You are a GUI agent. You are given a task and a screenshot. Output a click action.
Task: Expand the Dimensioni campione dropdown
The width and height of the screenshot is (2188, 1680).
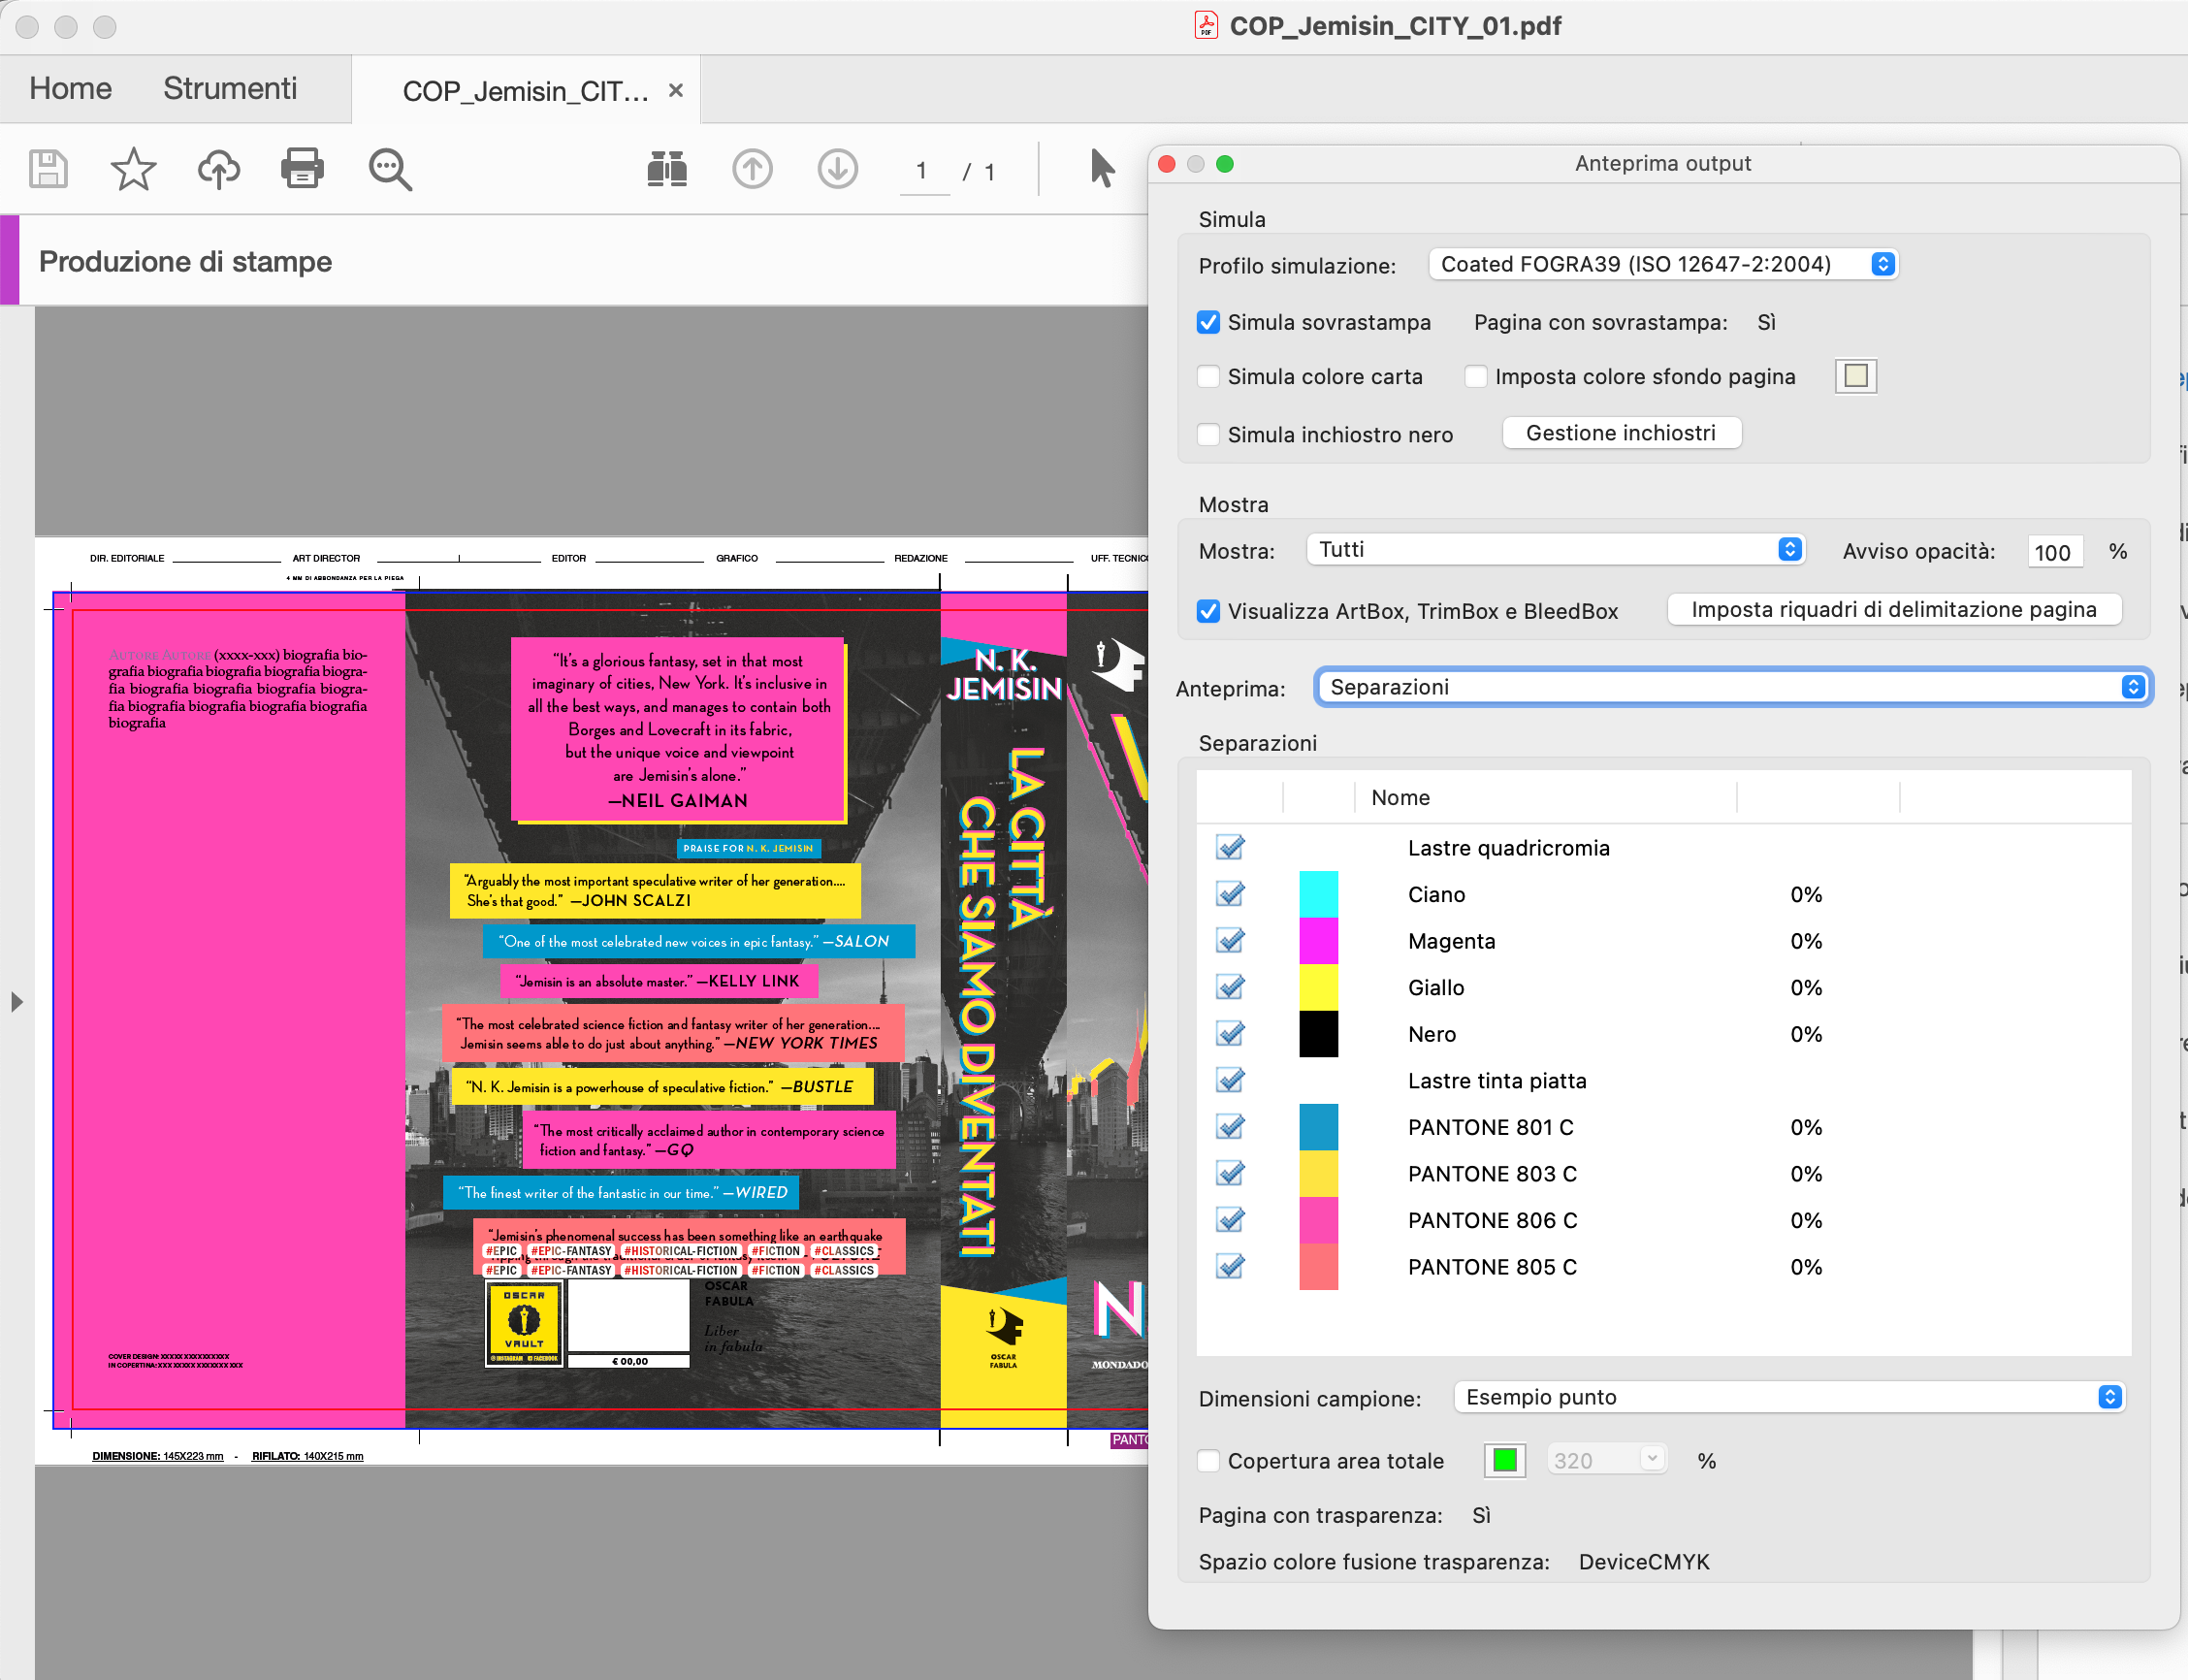pos(1788,1397)
